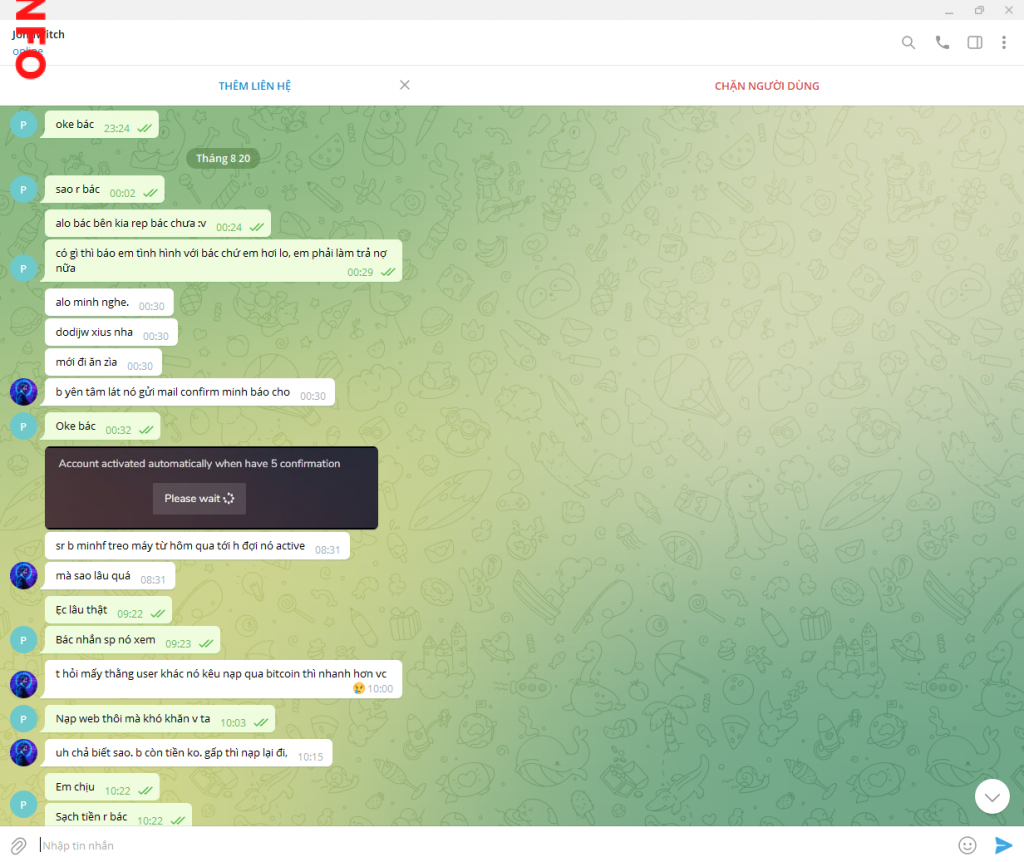Select the 'Sạch tiền r bác' message bubble
Viewport: 1024px width, 862px height.
(101, 817)
